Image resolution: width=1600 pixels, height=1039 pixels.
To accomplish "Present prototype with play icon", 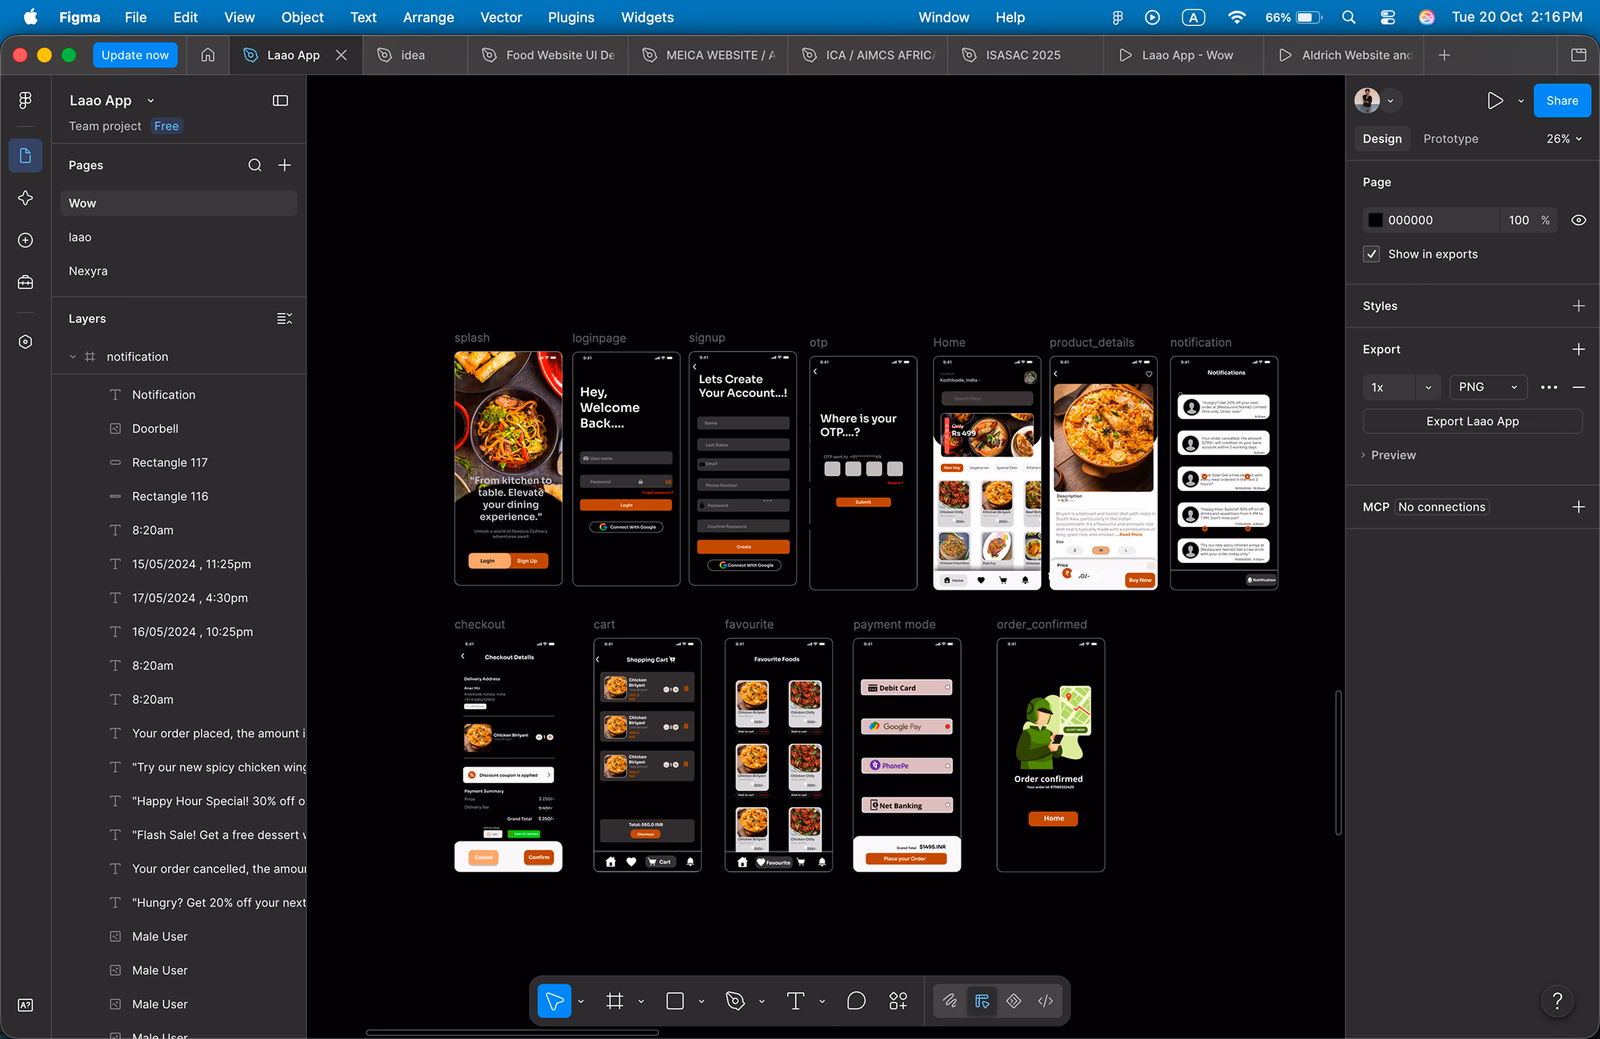I will [x=1495, y=100].
